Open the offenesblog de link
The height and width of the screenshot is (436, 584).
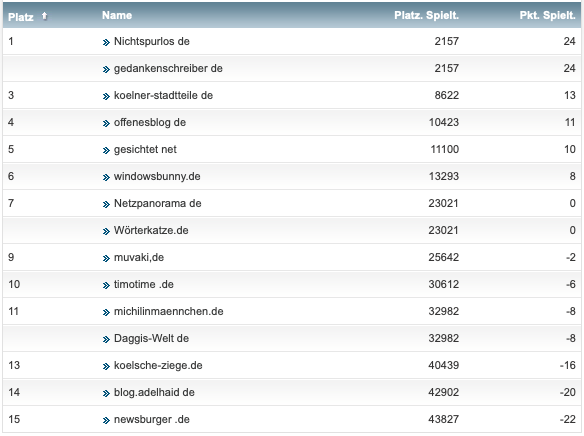click(150, 122)
